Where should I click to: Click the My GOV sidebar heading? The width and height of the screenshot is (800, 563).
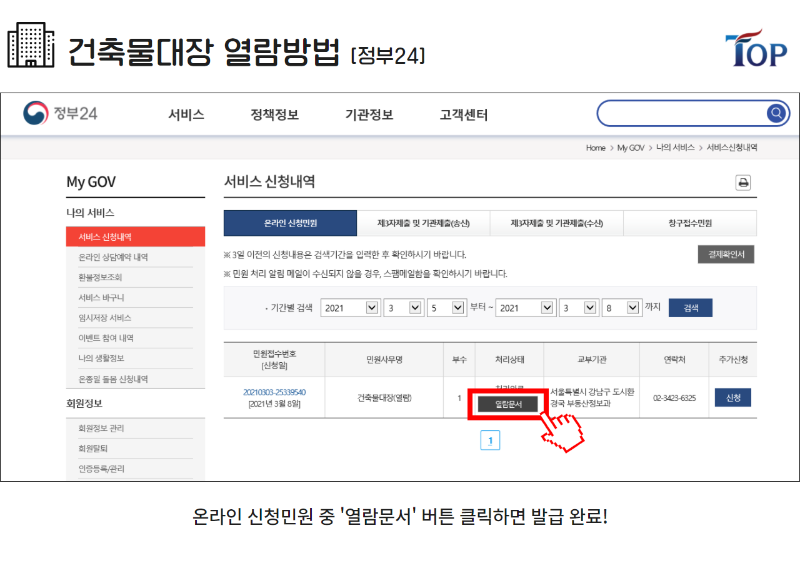point(91,182)
